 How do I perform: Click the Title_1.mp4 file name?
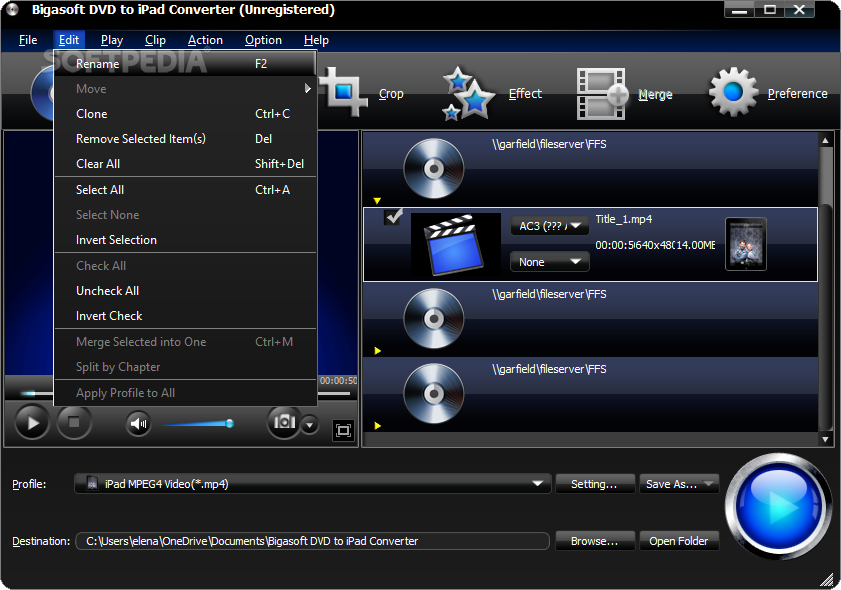[x=624, y=219]
